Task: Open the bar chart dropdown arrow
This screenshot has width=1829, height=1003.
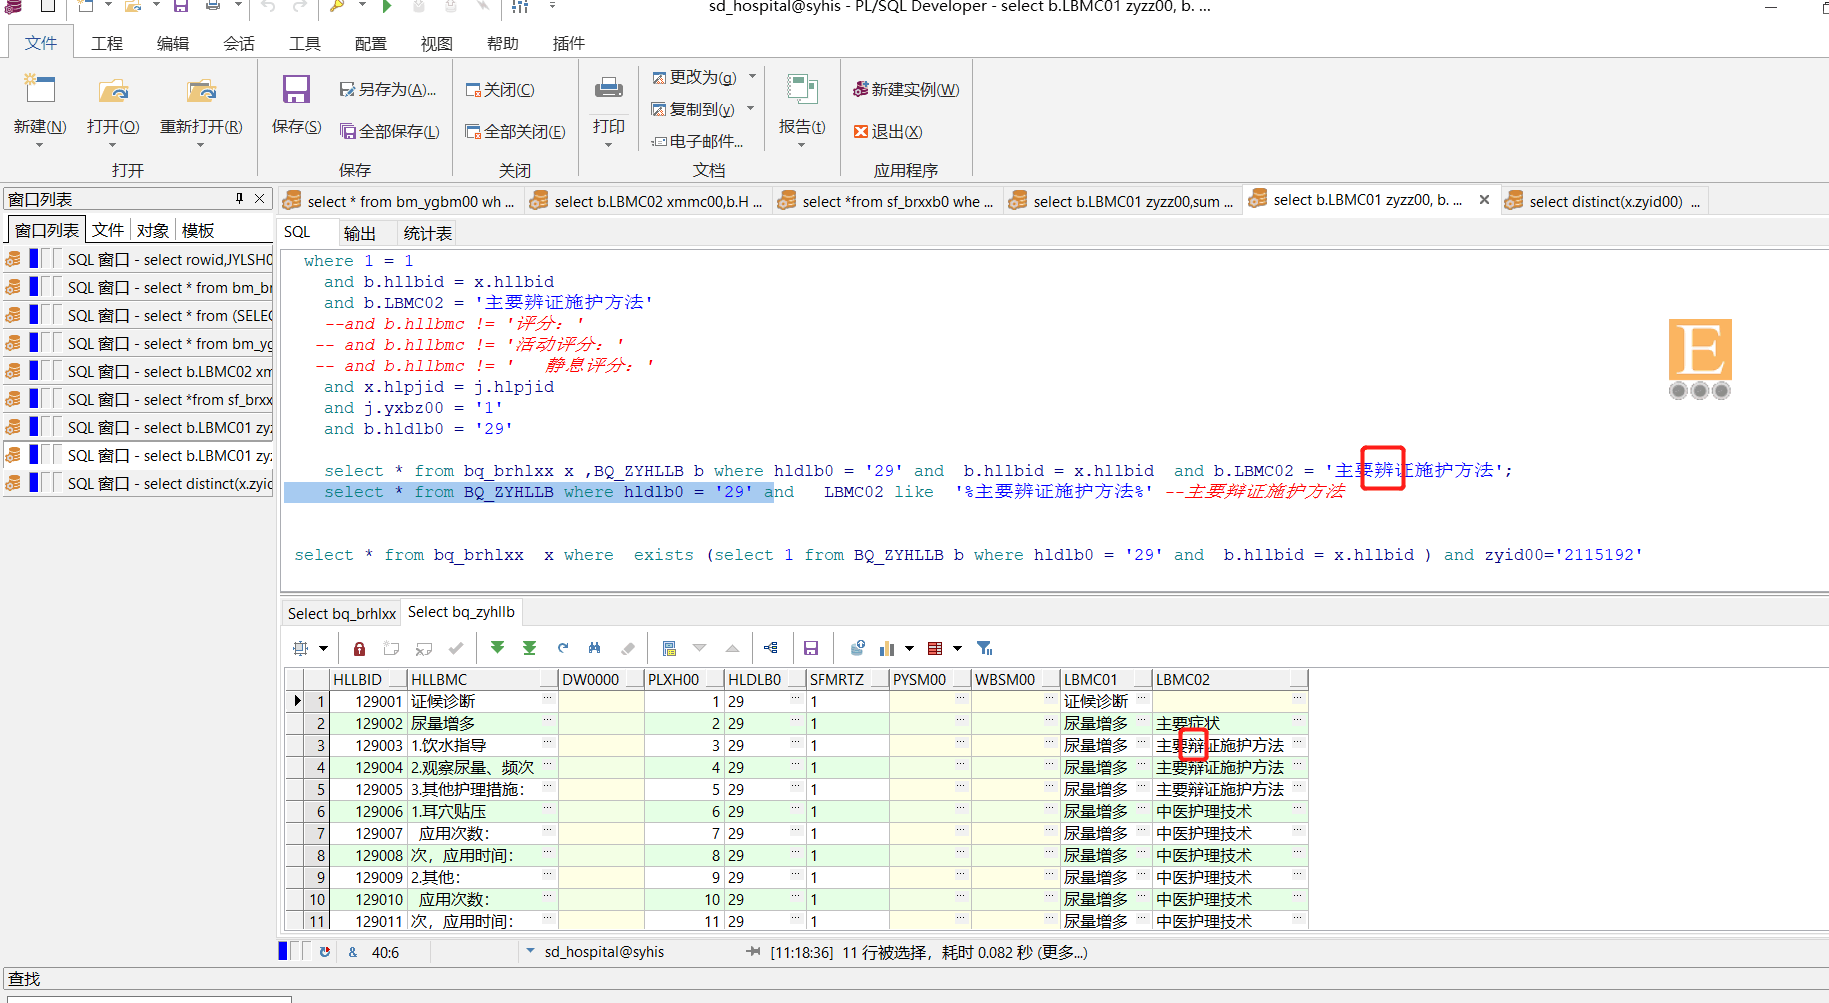Action: 909,648
